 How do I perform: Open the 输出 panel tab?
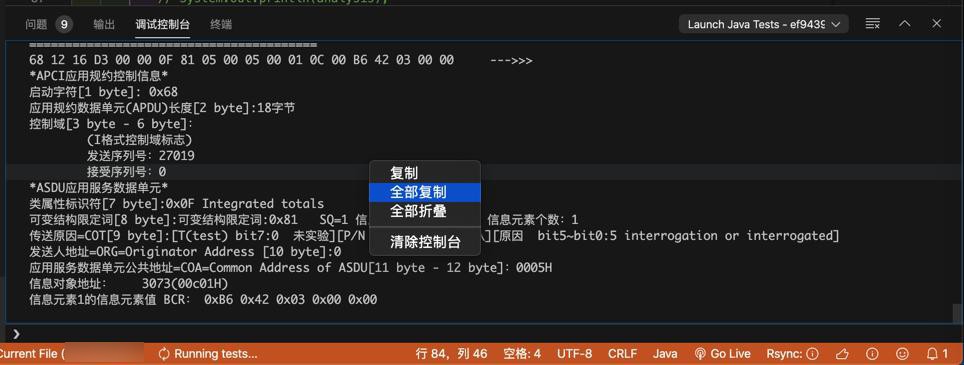click(x=104, y=25)
